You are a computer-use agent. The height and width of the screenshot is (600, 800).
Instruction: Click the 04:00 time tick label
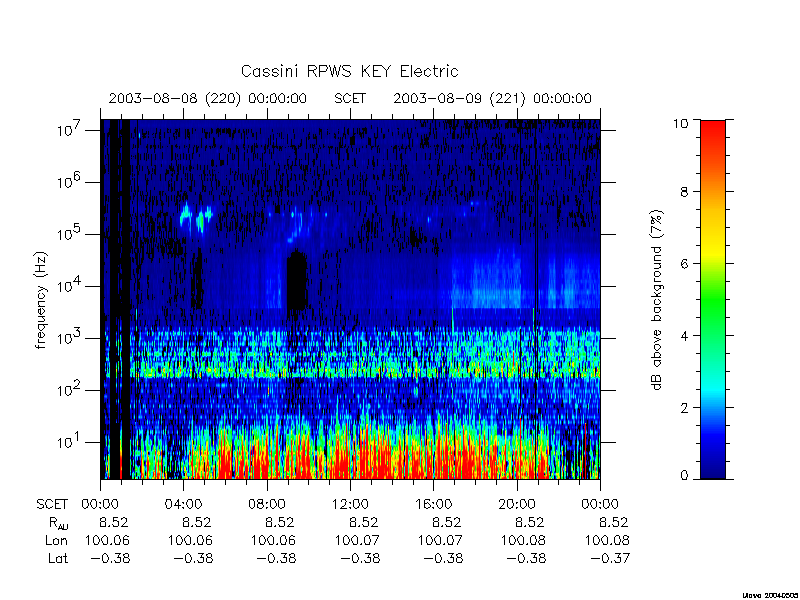183,505
